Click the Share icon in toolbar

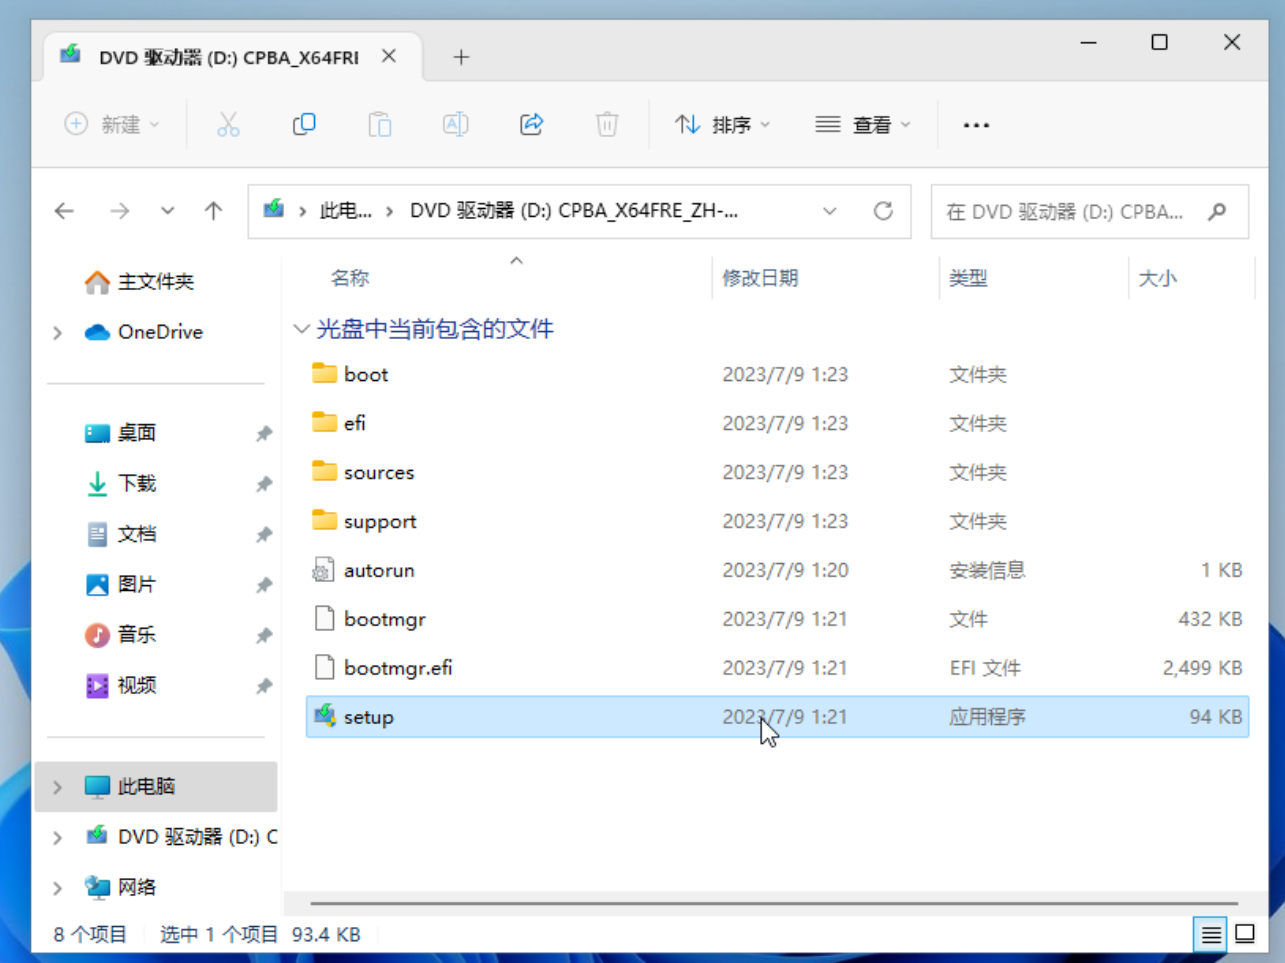point(532,125)
